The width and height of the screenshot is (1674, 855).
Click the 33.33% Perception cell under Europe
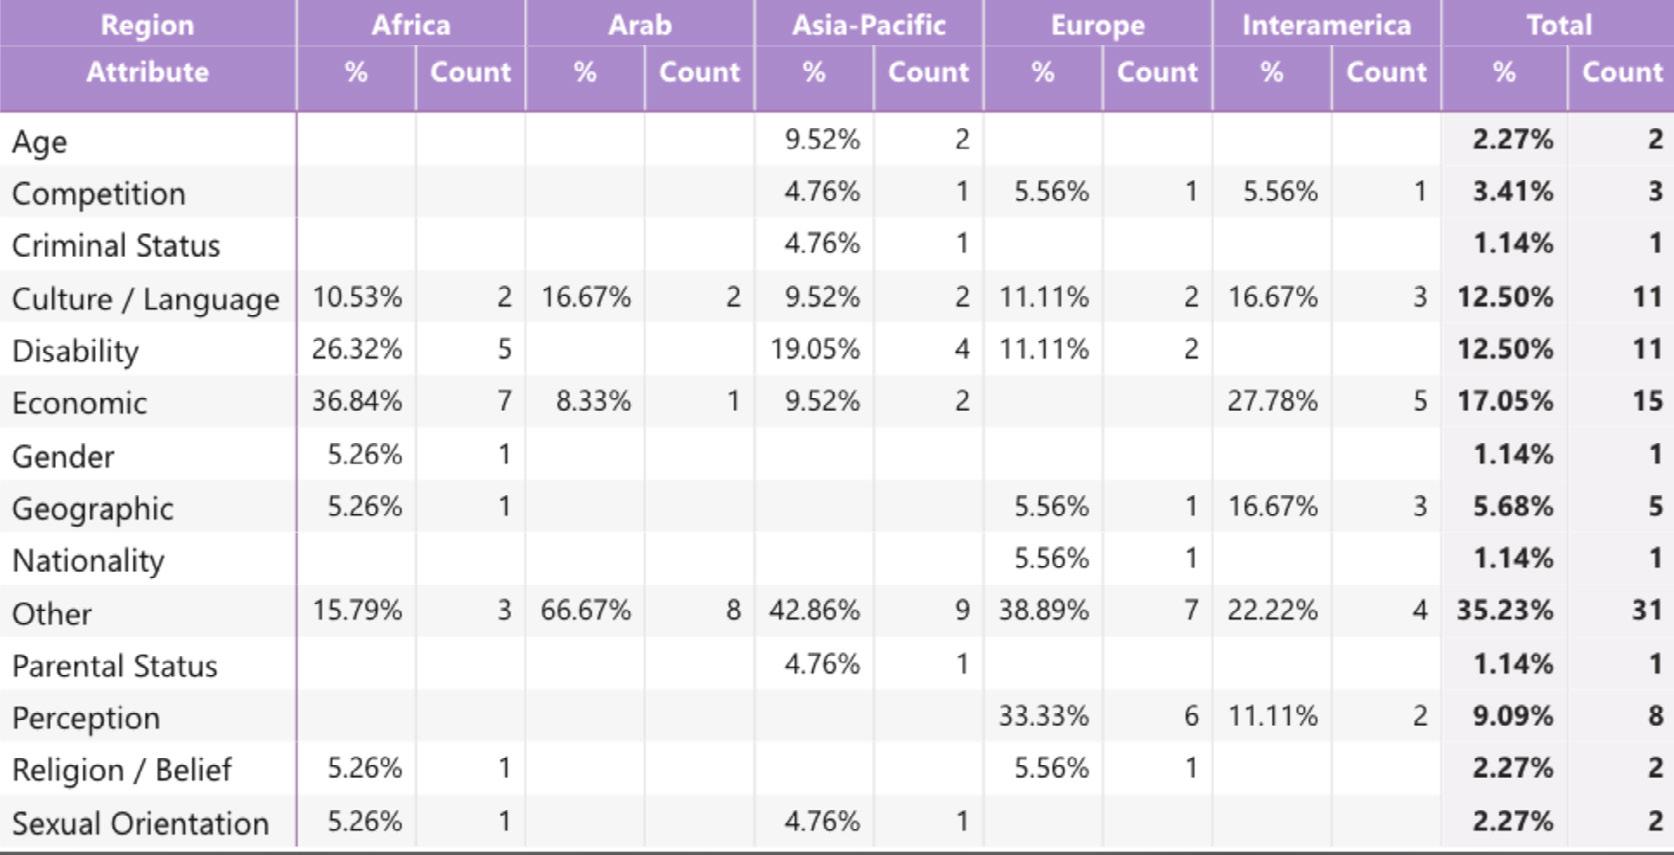point(1043,717)
